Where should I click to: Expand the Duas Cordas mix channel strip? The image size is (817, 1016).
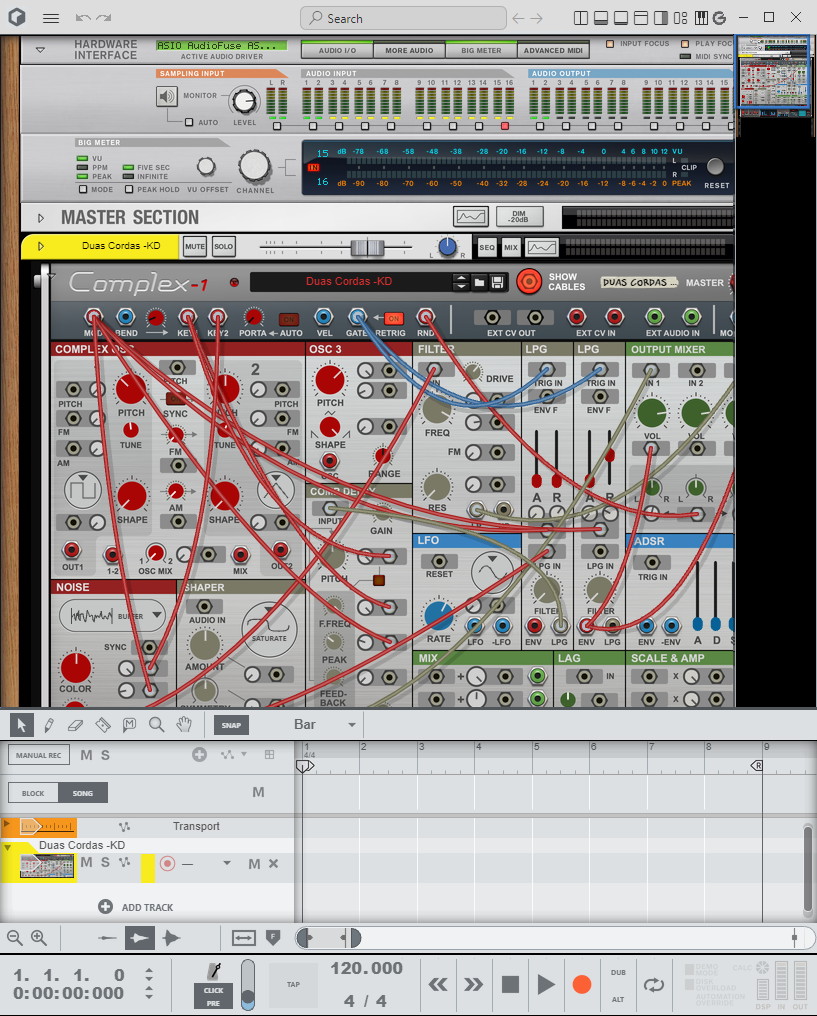point(41,246)
